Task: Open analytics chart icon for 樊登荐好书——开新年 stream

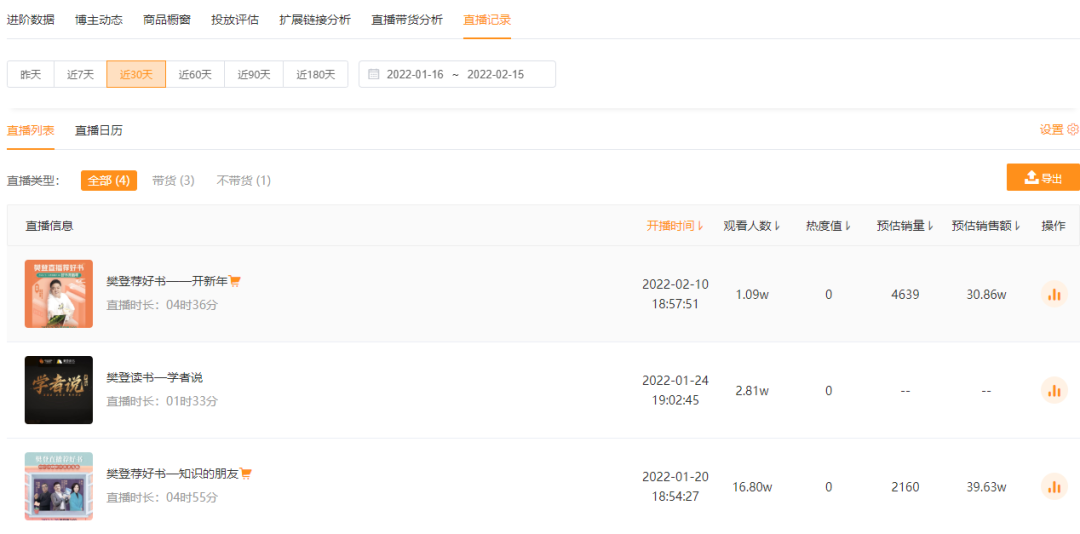Action: pyautogui.click(x=1054, y=294)
